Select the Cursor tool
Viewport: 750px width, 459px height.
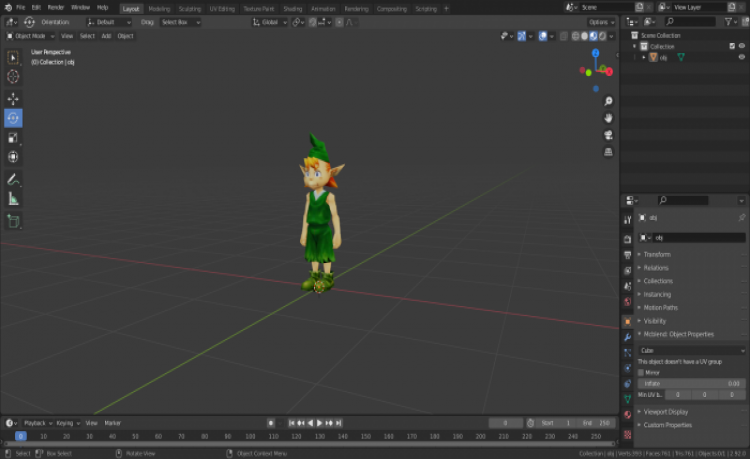coord(13,76)
